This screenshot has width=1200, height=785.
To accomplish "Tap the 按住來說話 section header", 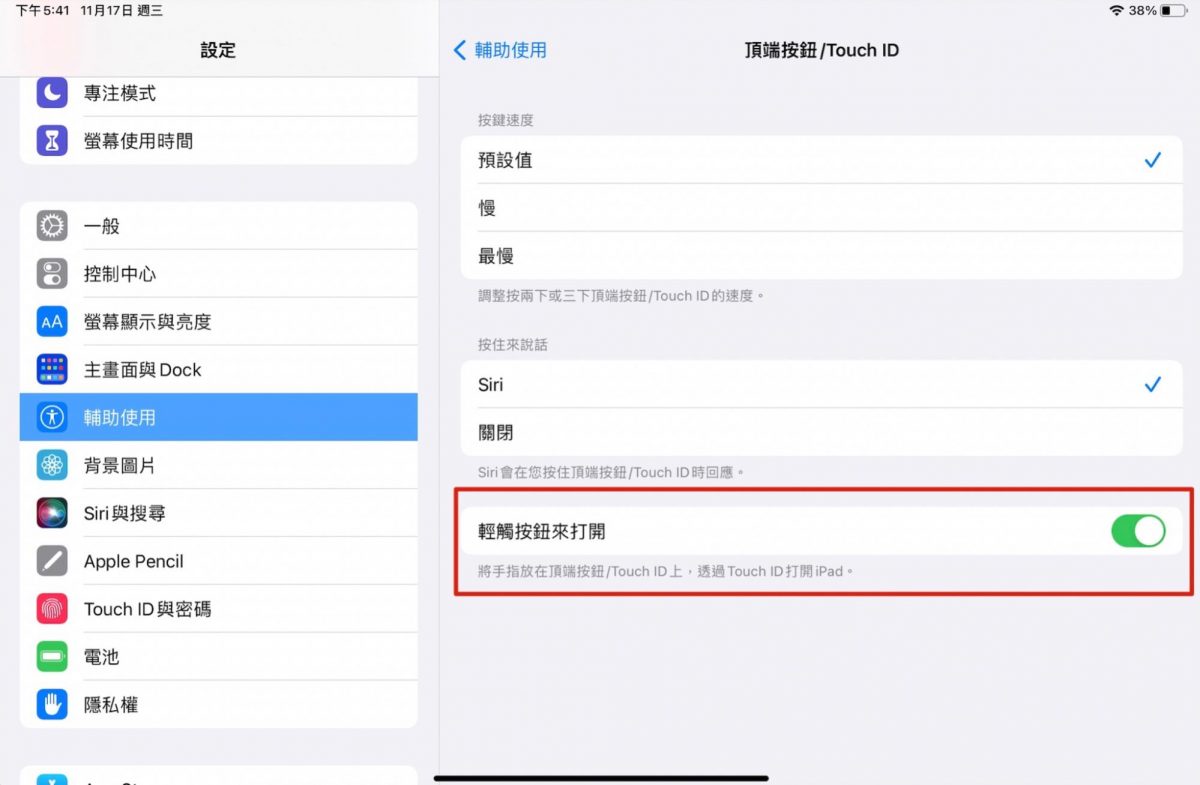I will tap(513, 344).
